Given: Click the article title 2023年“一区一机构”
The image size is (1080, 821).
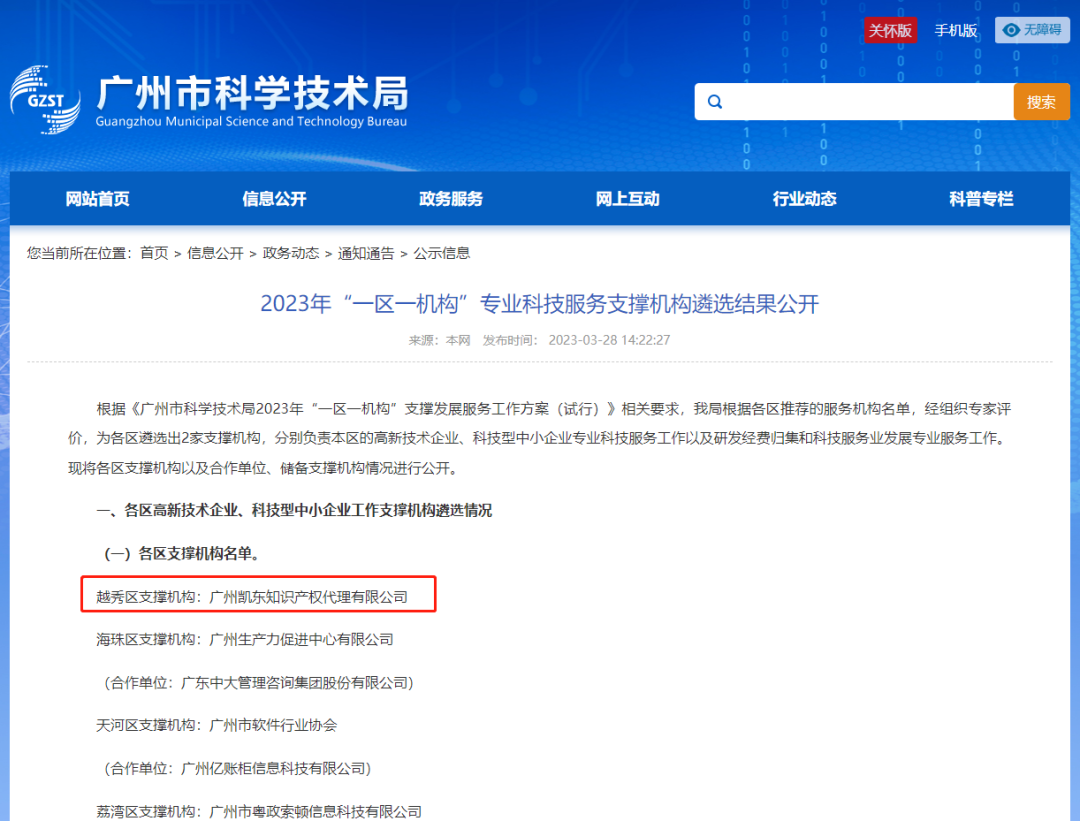Looking at the screenshot, I should coord(539,304).
